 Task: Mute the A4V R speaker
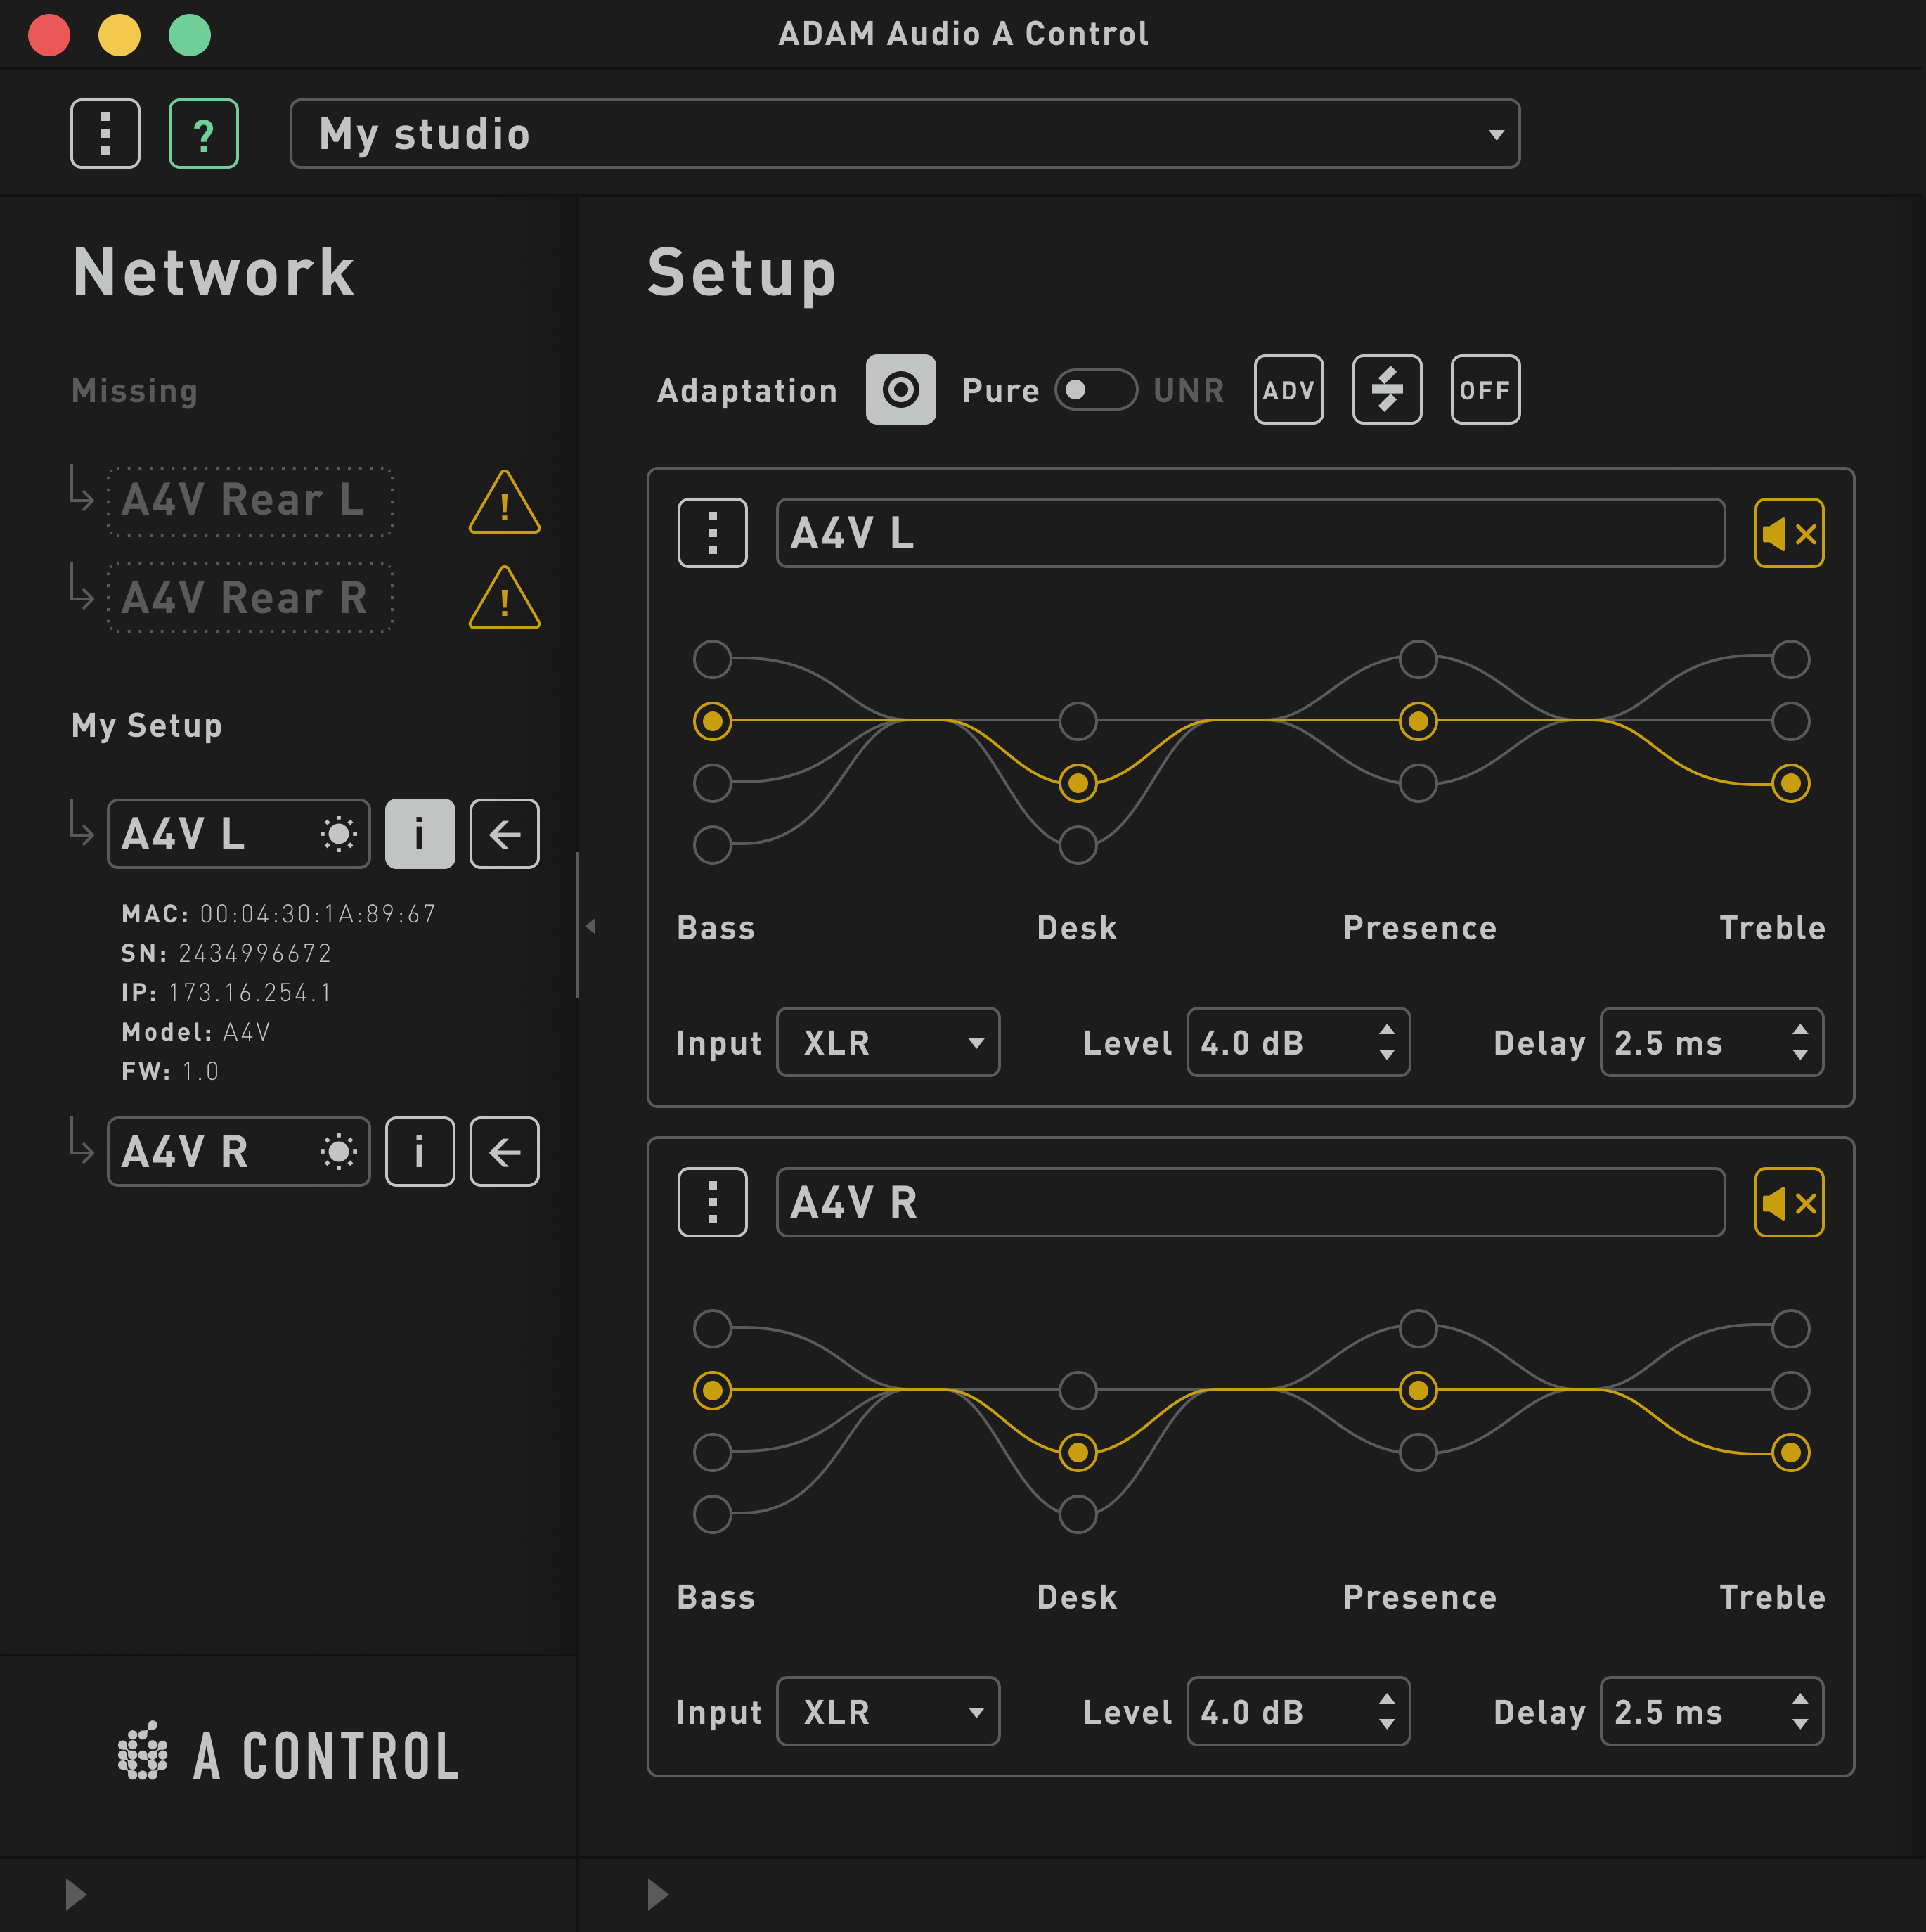tap(1789, 1202)
